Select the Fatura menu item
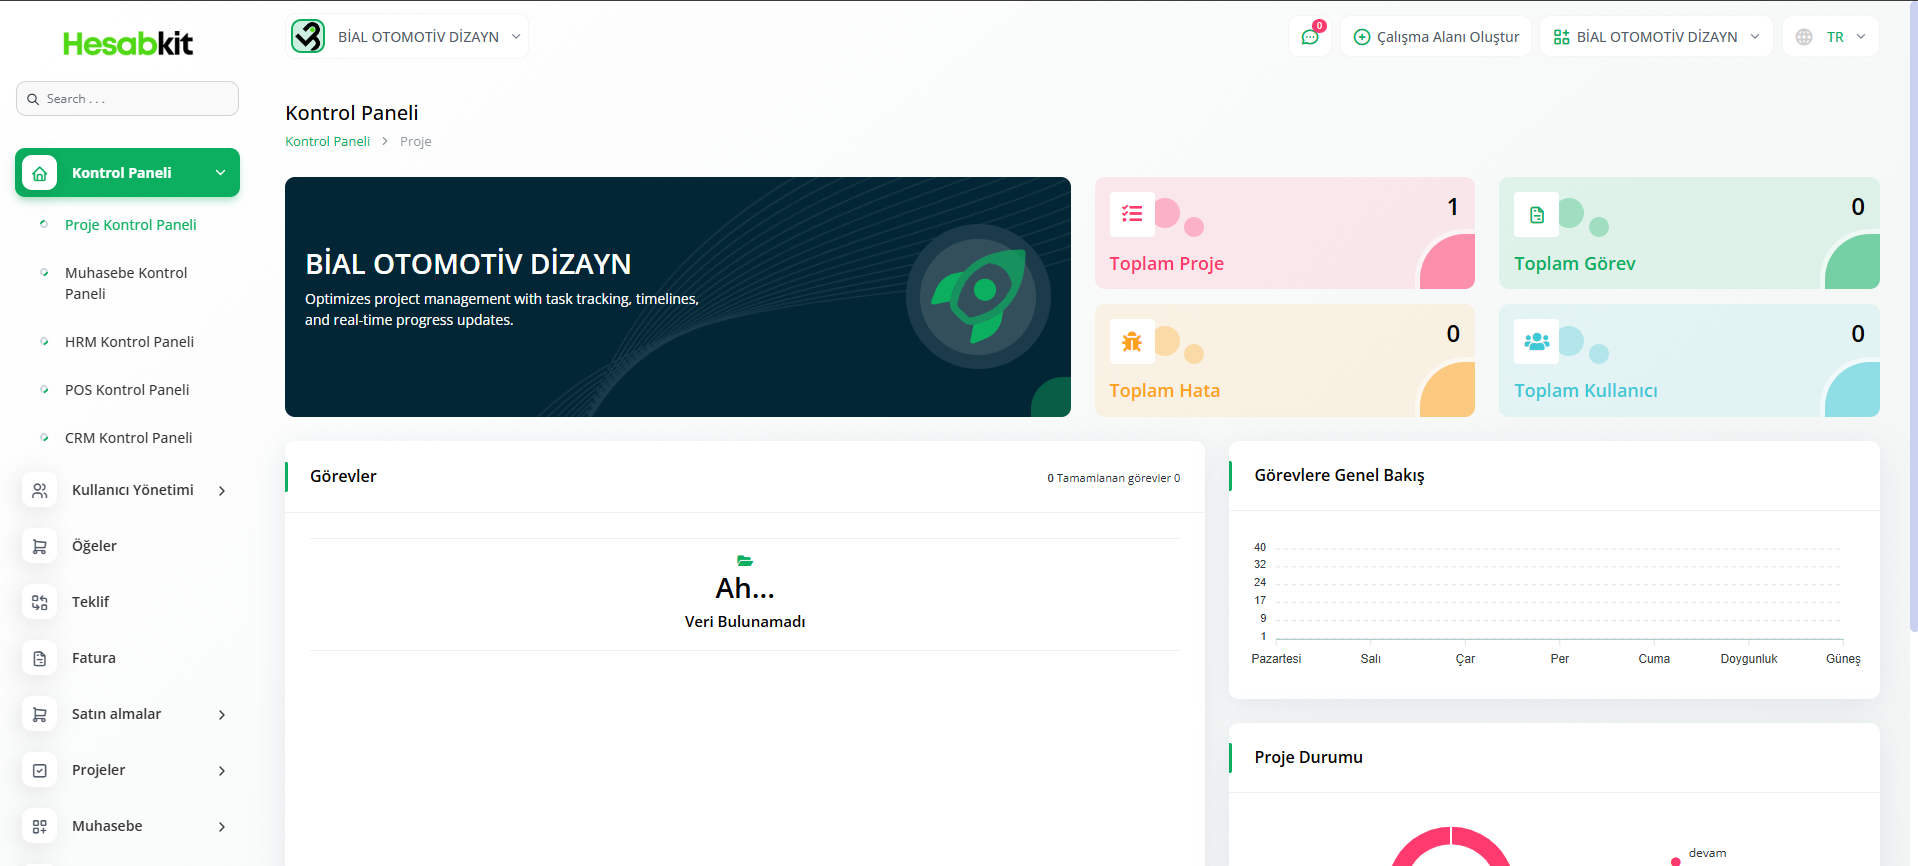This screenshot has width=1918, height=866. click(94, 658)
